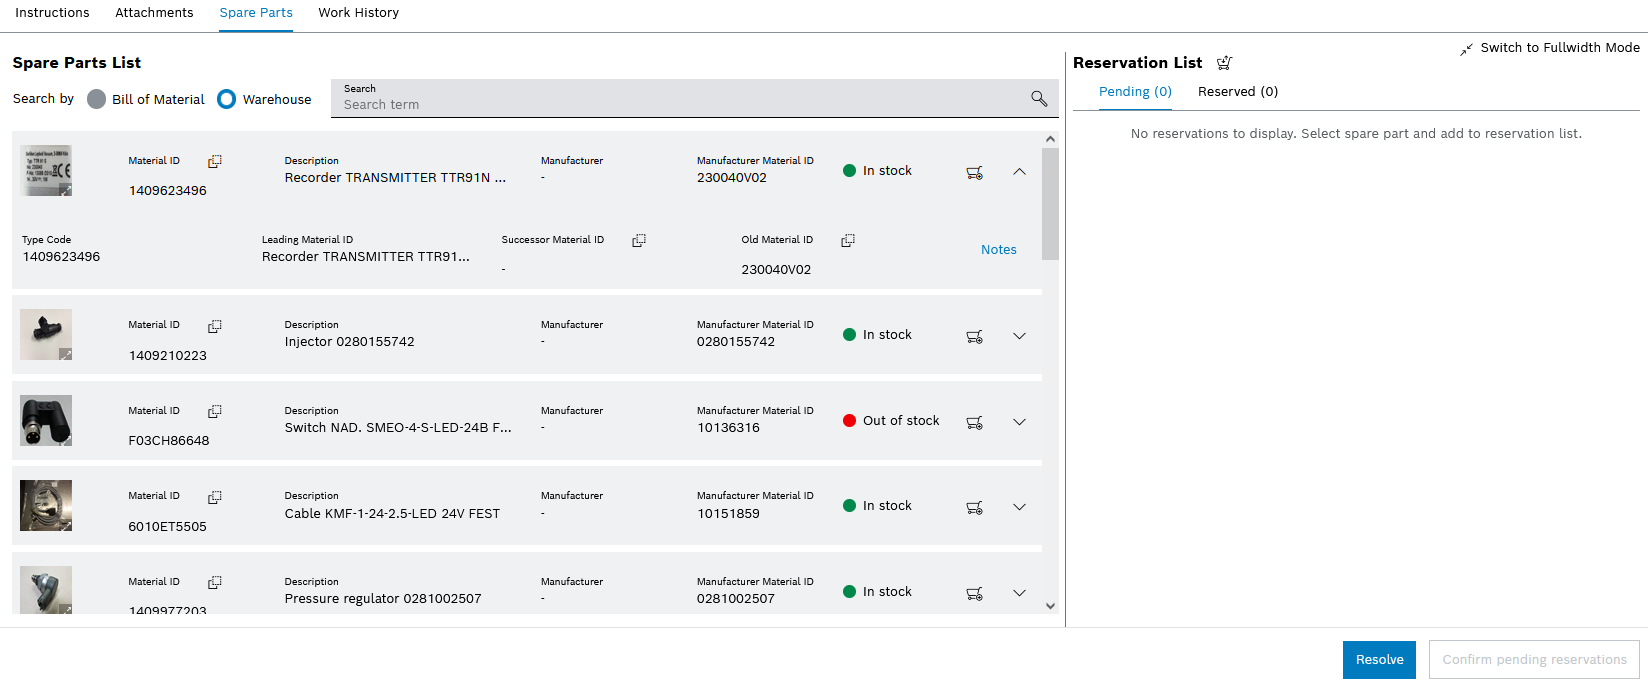The width and height of the screenshot is (1648, 686).
Task: Select Bill of Material search option
Action: coord(96,99)
